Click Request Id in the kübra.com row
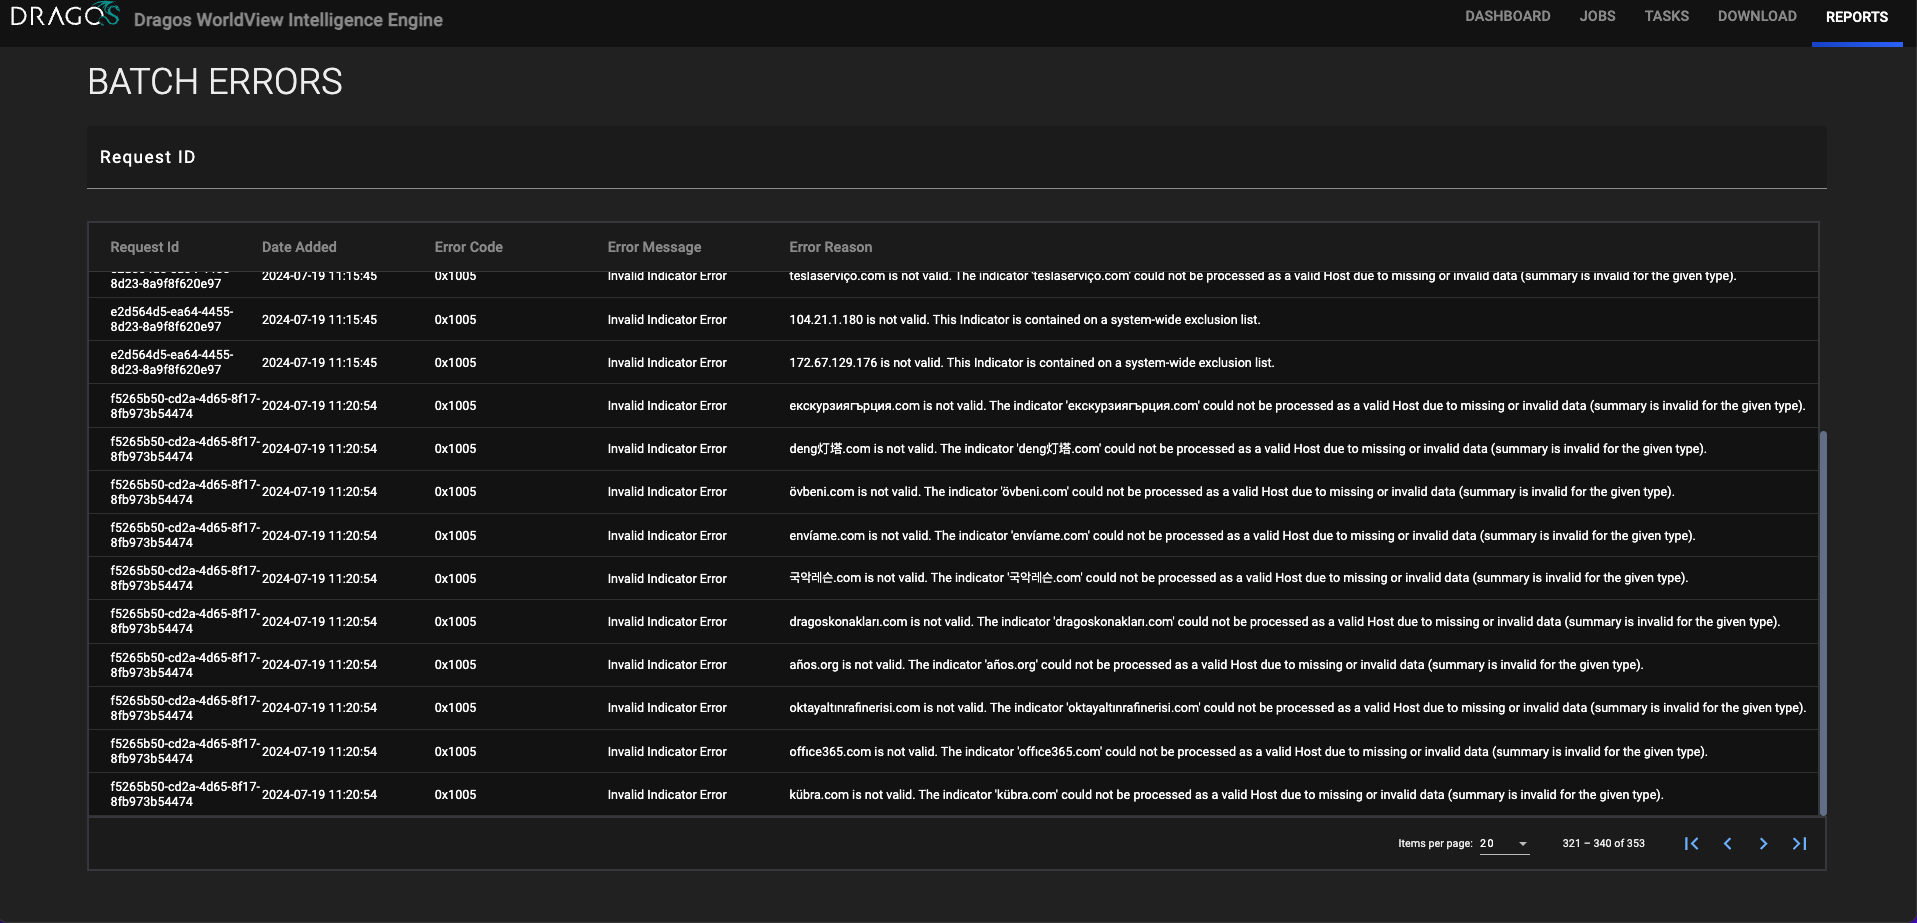This screenshot has width=1917, height=923. pos(185,795)
